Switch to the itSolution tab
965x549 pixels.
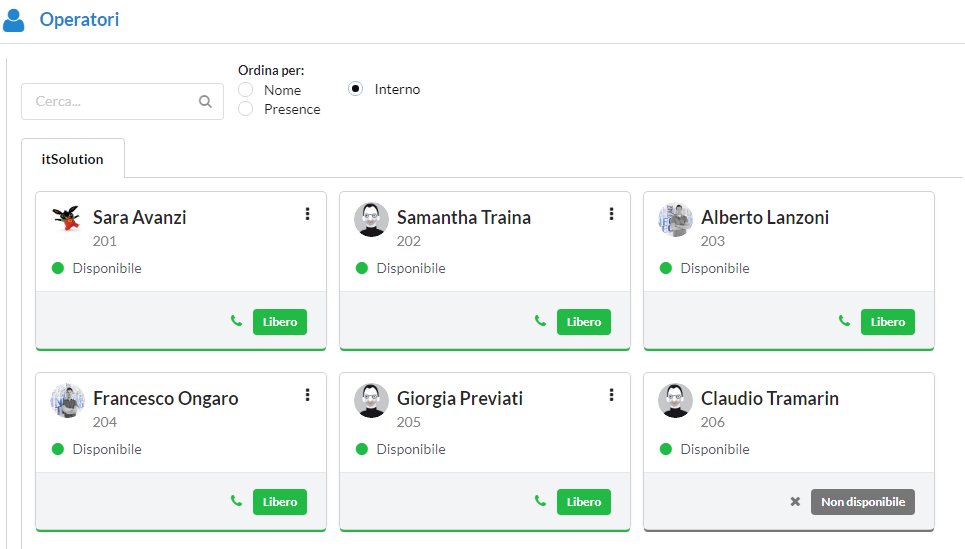[73, 159]
